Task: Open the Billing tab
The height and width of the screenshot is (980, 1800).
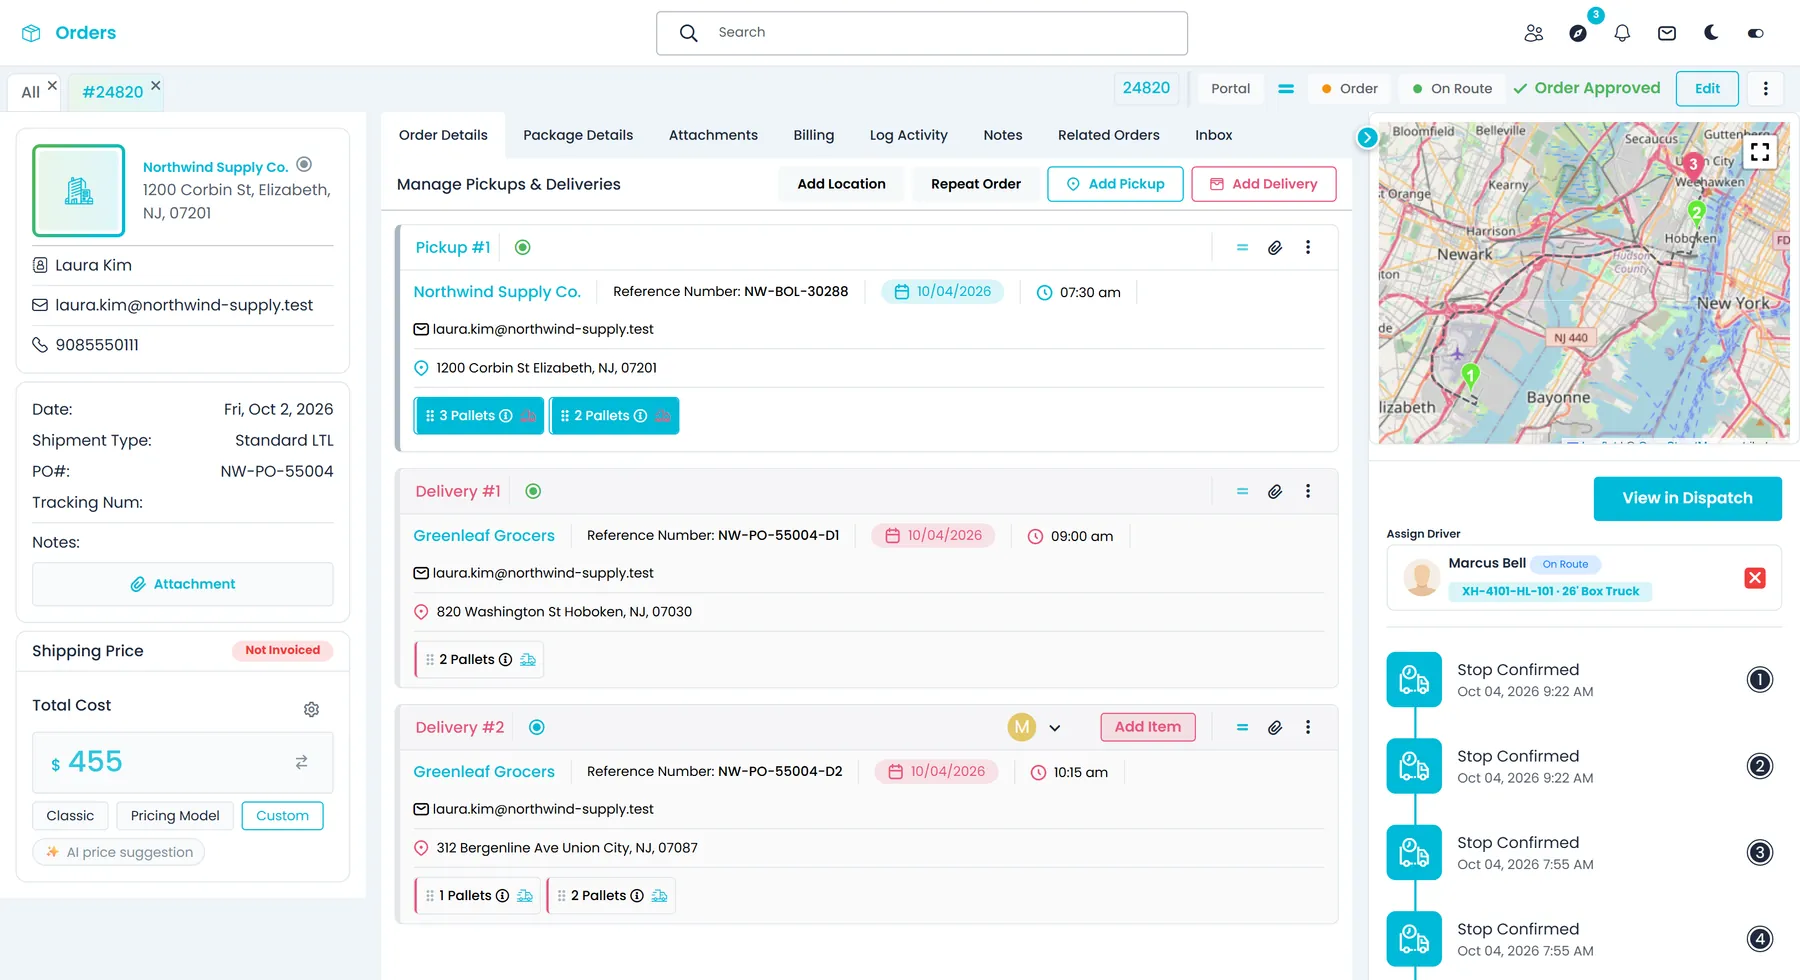Action: [x=814, y=135]
